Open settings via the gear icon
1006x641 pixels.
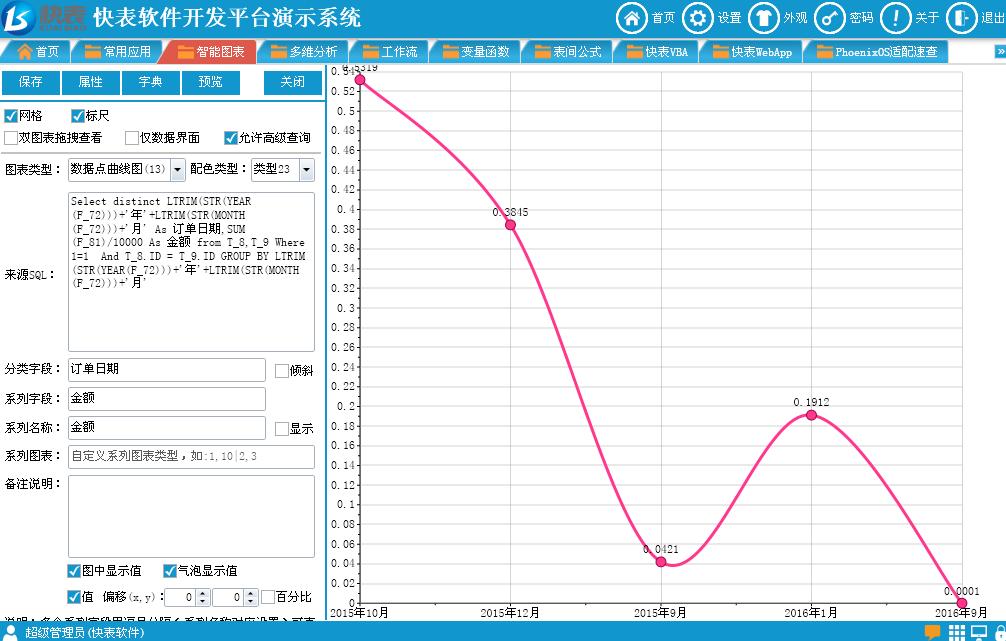tap(697, 18)
